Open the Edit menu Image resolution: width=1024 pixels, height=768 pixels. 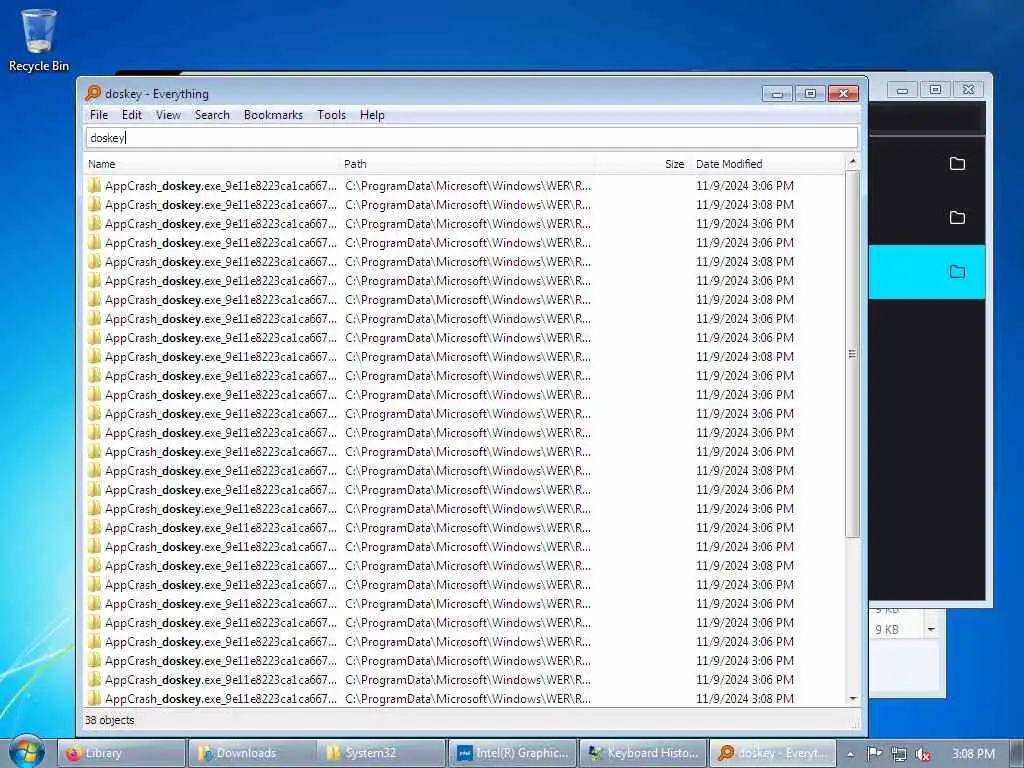(x=131, y=115)
